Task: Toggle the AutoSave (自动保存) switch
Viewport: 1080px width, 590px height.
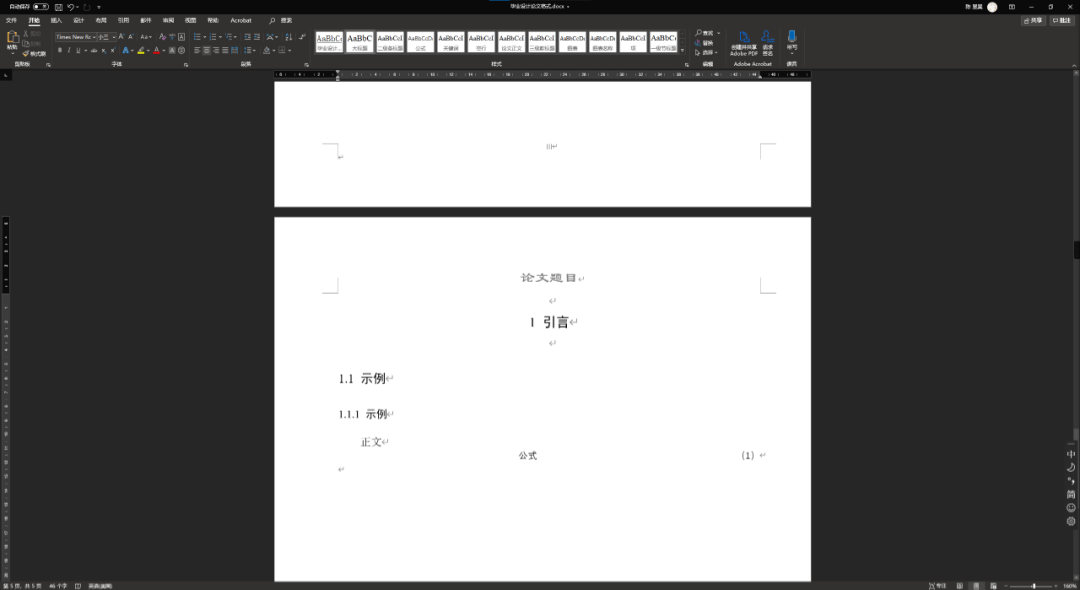Action: point(41,7)
